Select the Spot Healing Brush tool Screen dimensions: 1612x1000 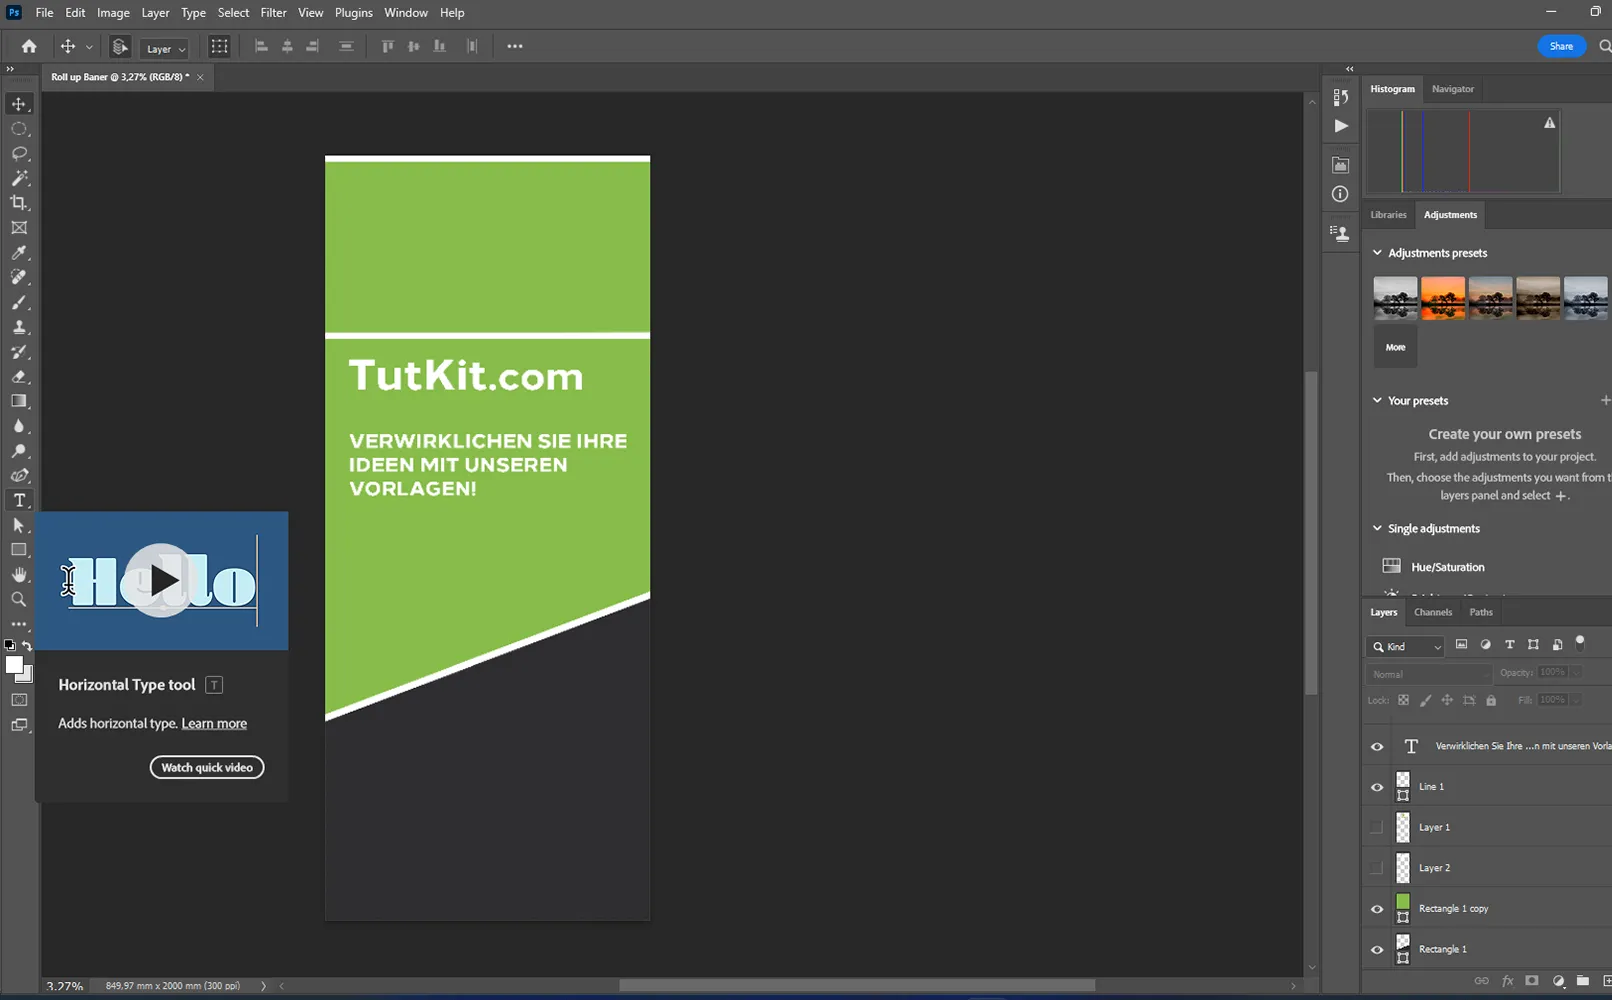[19, 277]
